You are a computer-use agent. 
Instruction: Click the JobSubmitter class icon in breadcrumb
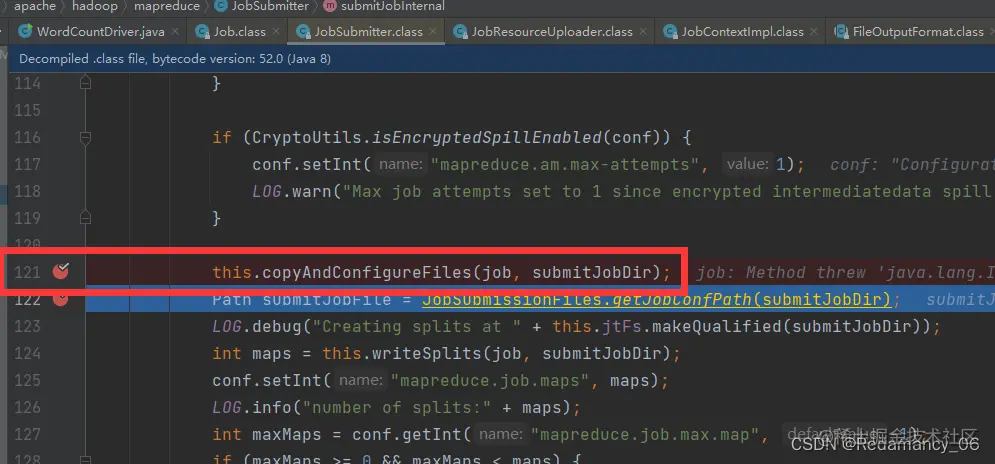tap(221, 6)
